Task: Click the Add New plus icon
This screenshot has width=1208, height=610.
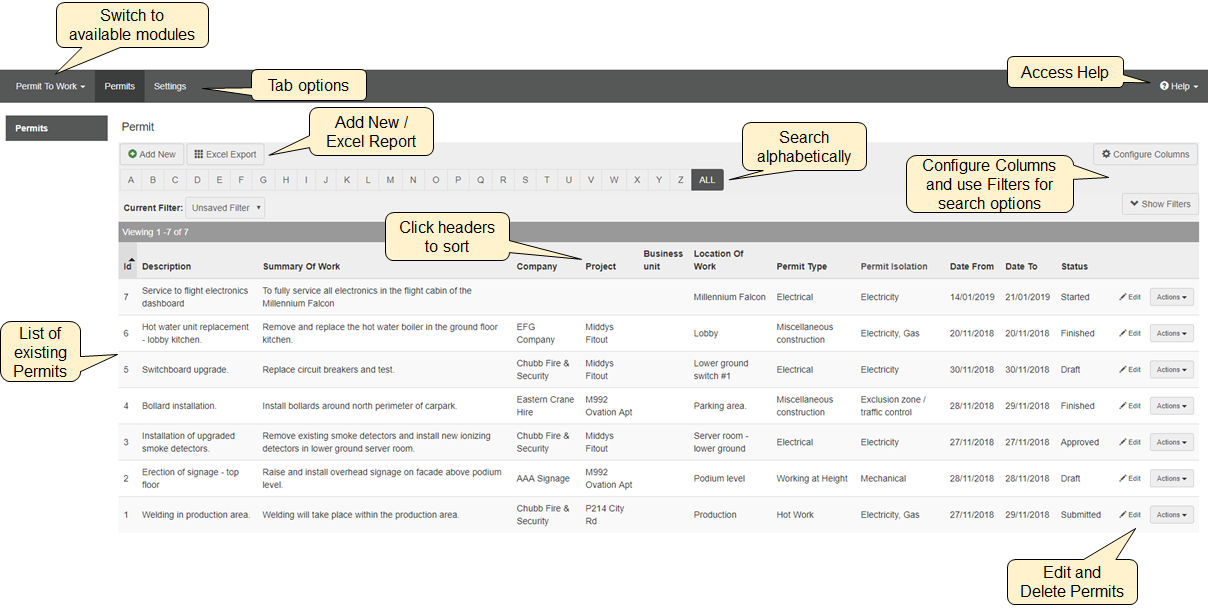Action: pos(132,155)
